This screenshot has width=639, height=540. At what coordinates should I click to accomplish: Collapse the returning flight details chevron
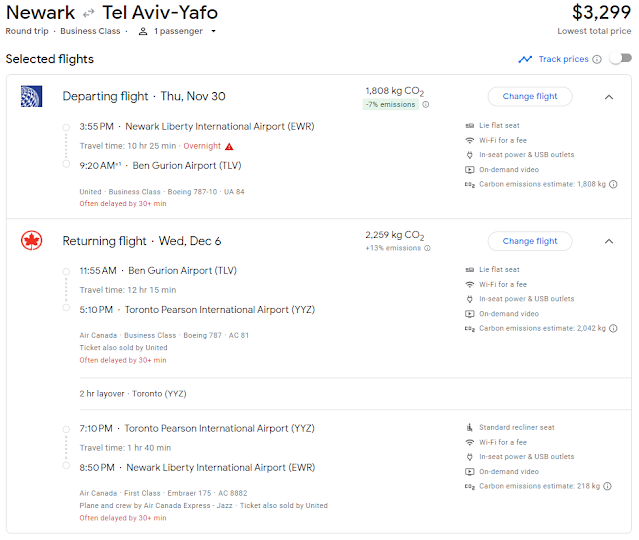click(609, 241)
